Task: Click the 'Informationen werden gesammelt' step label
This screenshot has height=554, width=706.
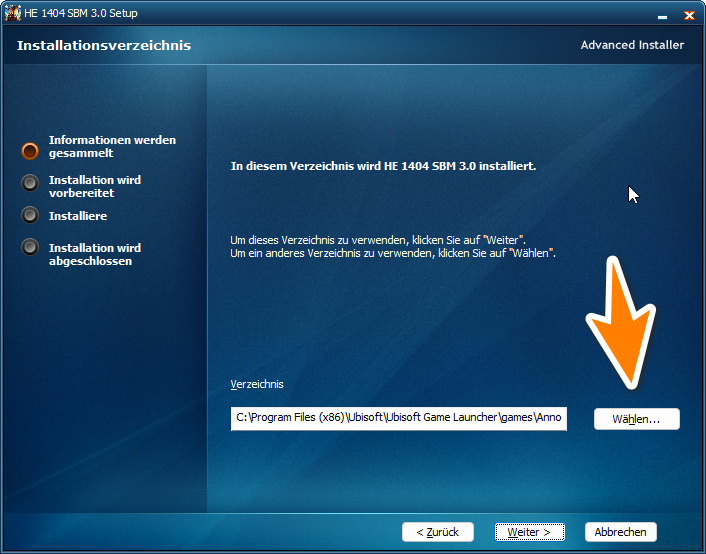Action: (x=113, y=146)
